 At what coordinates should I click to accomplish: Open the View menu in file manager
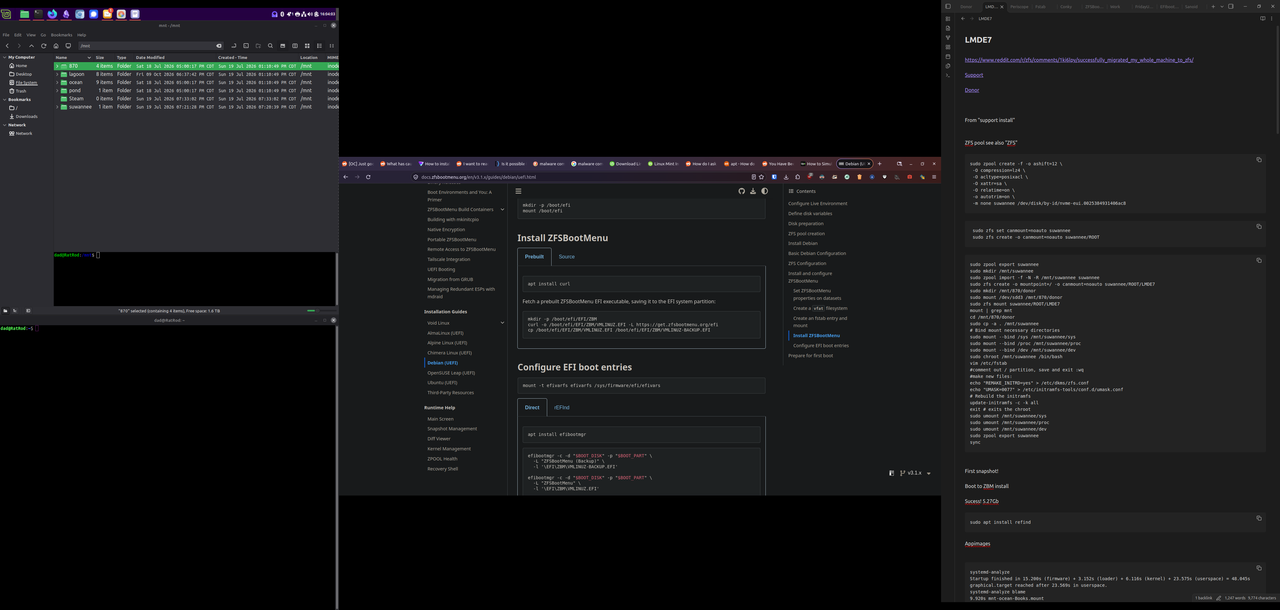click(x=31, y=35)
